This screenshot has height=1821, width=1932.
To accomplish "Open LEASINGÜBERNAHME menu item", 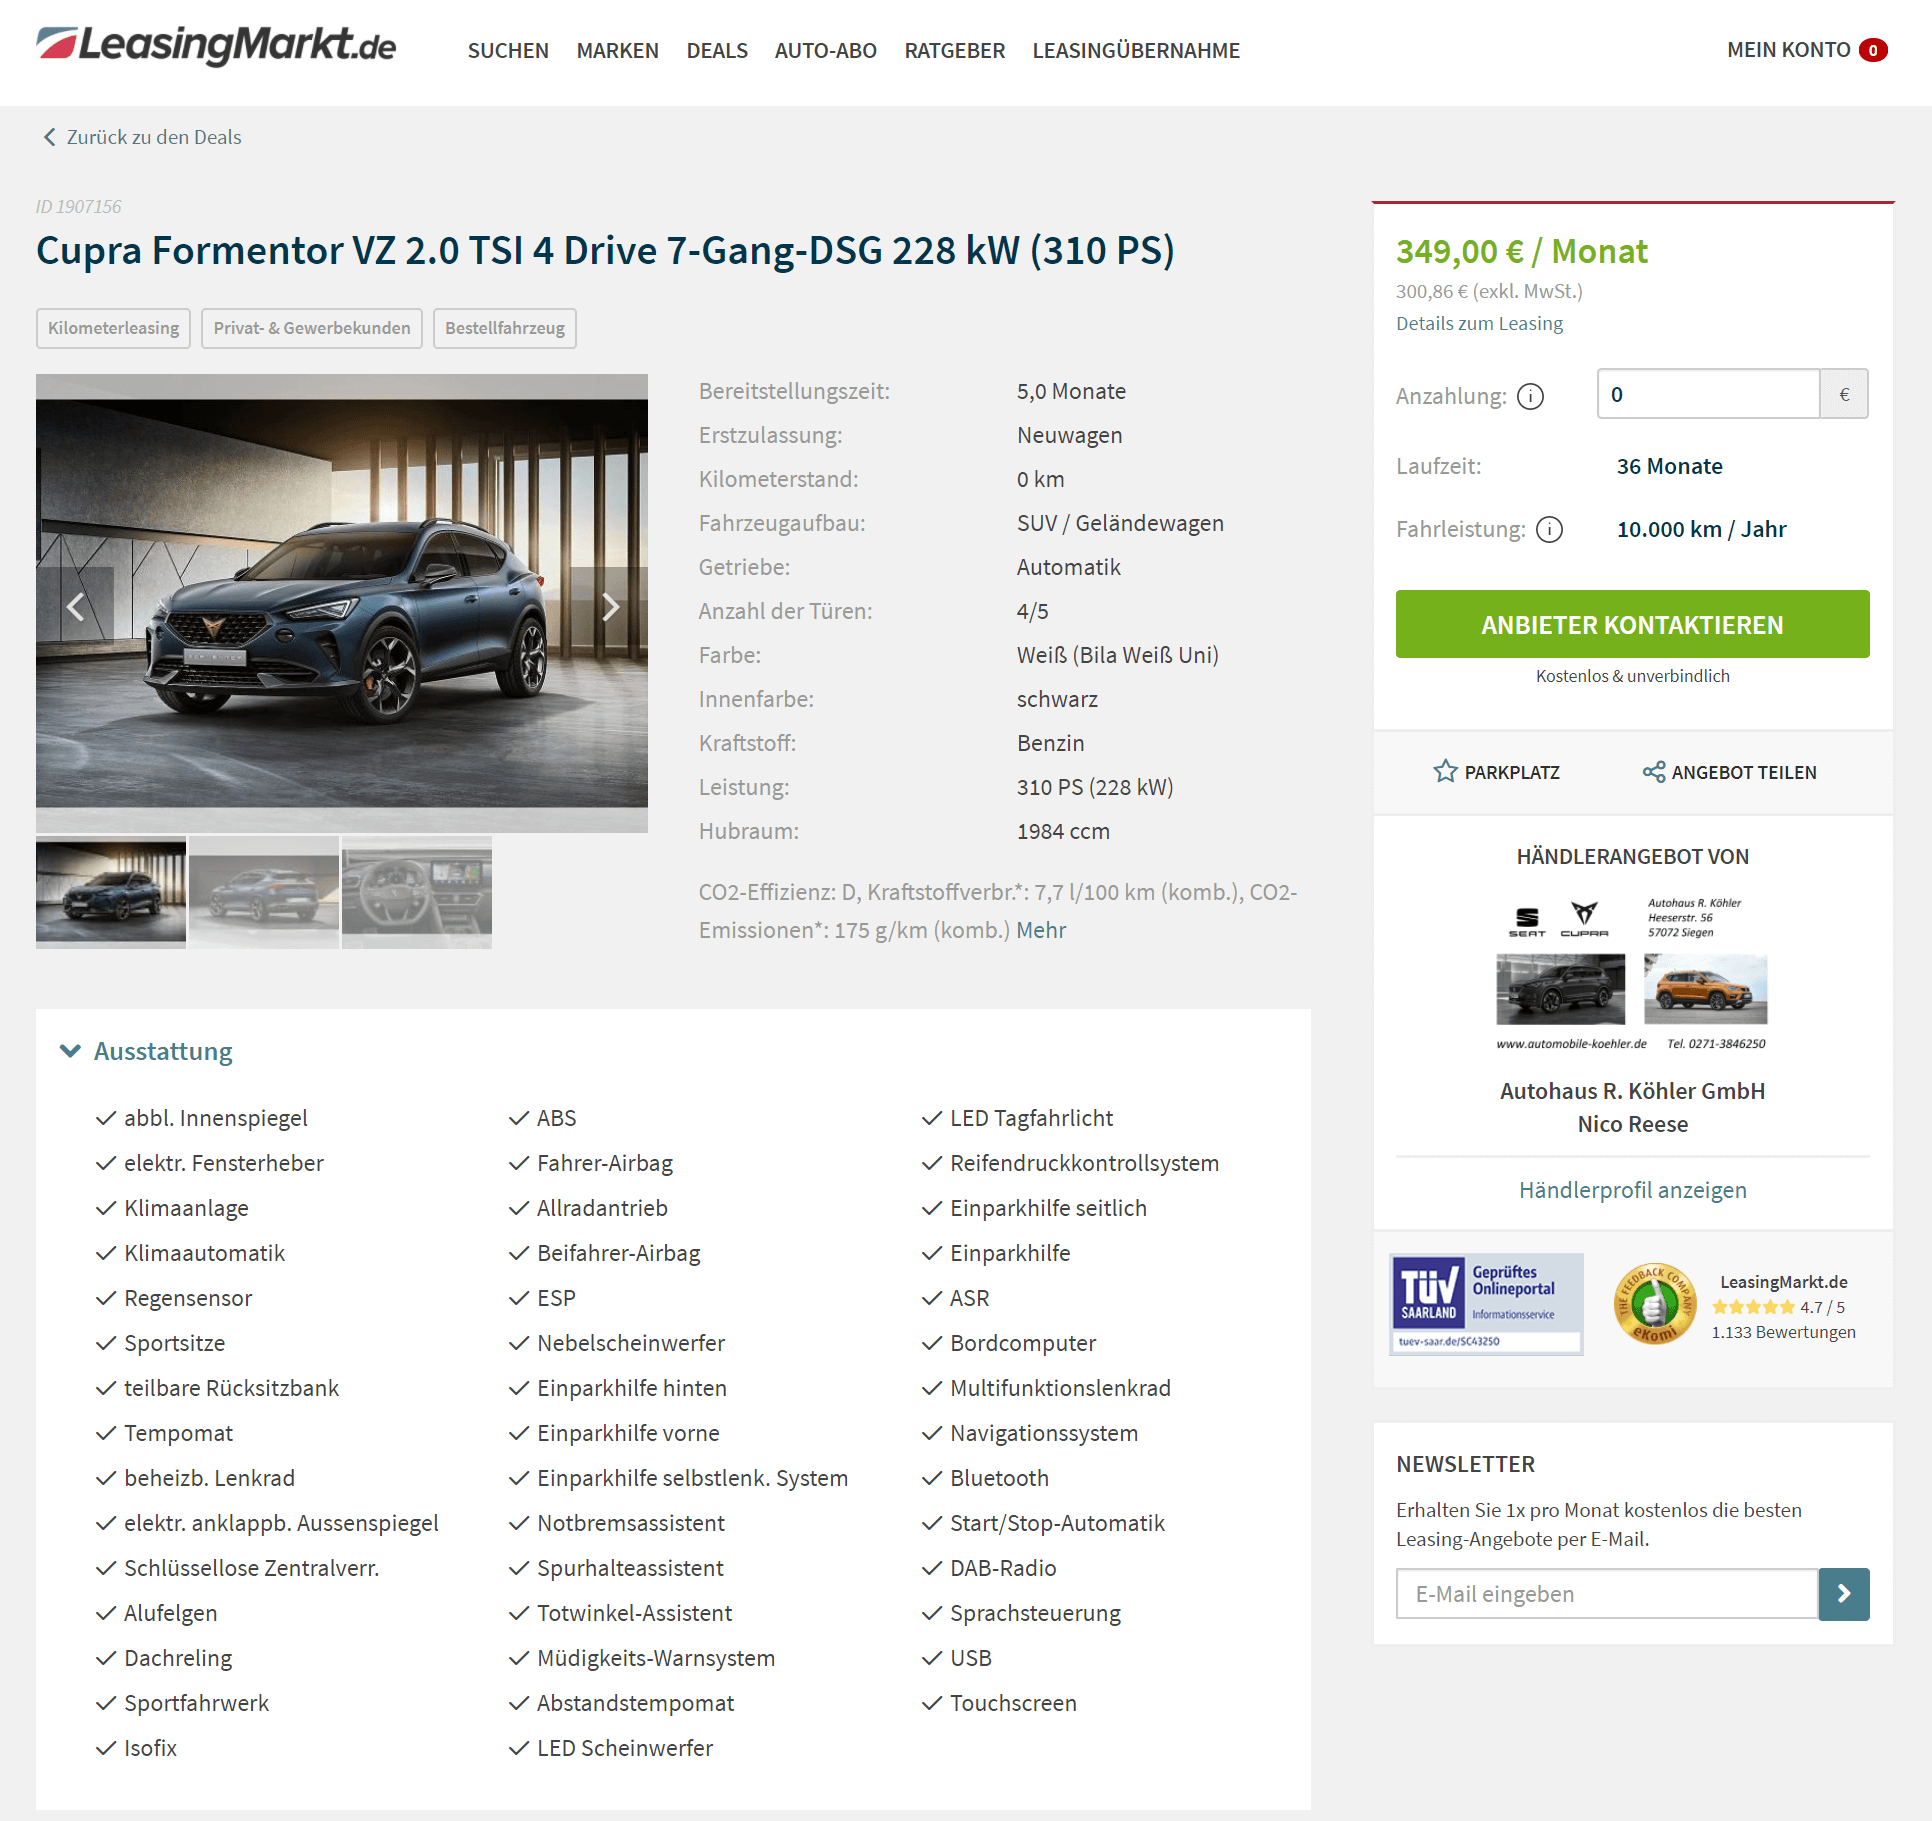I will [x=1136, y=50].
